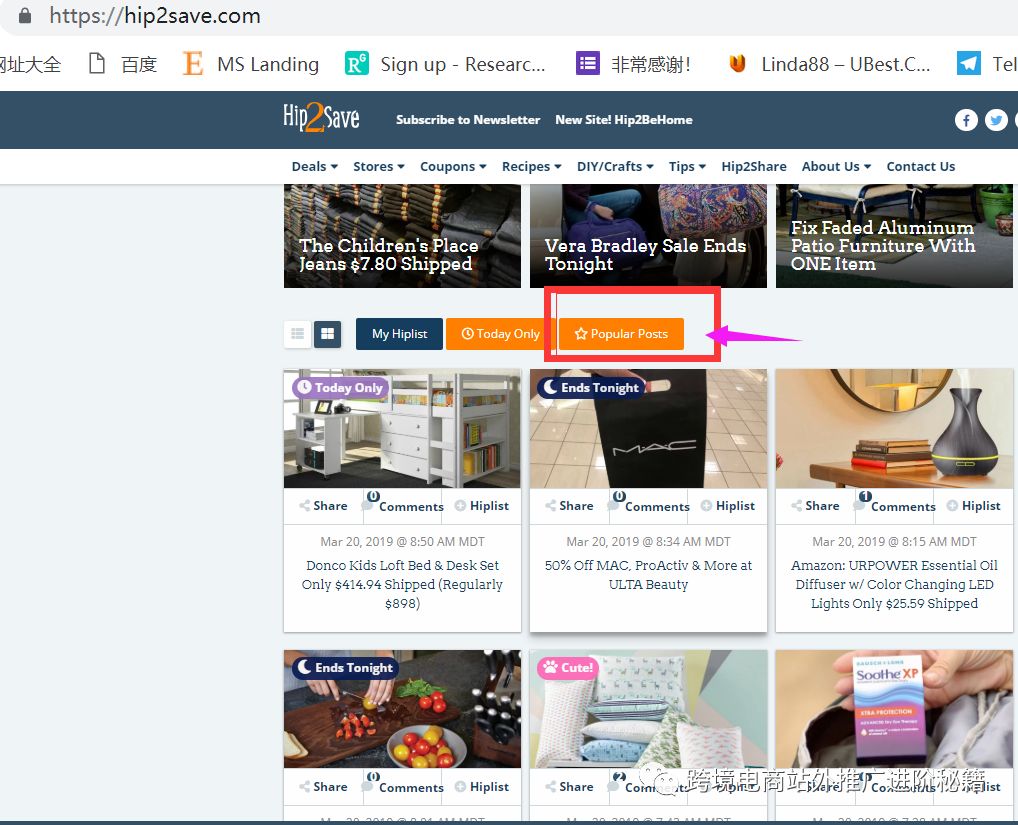Click the Cute! pink badge
The image size is (1018, 825).
568,668
